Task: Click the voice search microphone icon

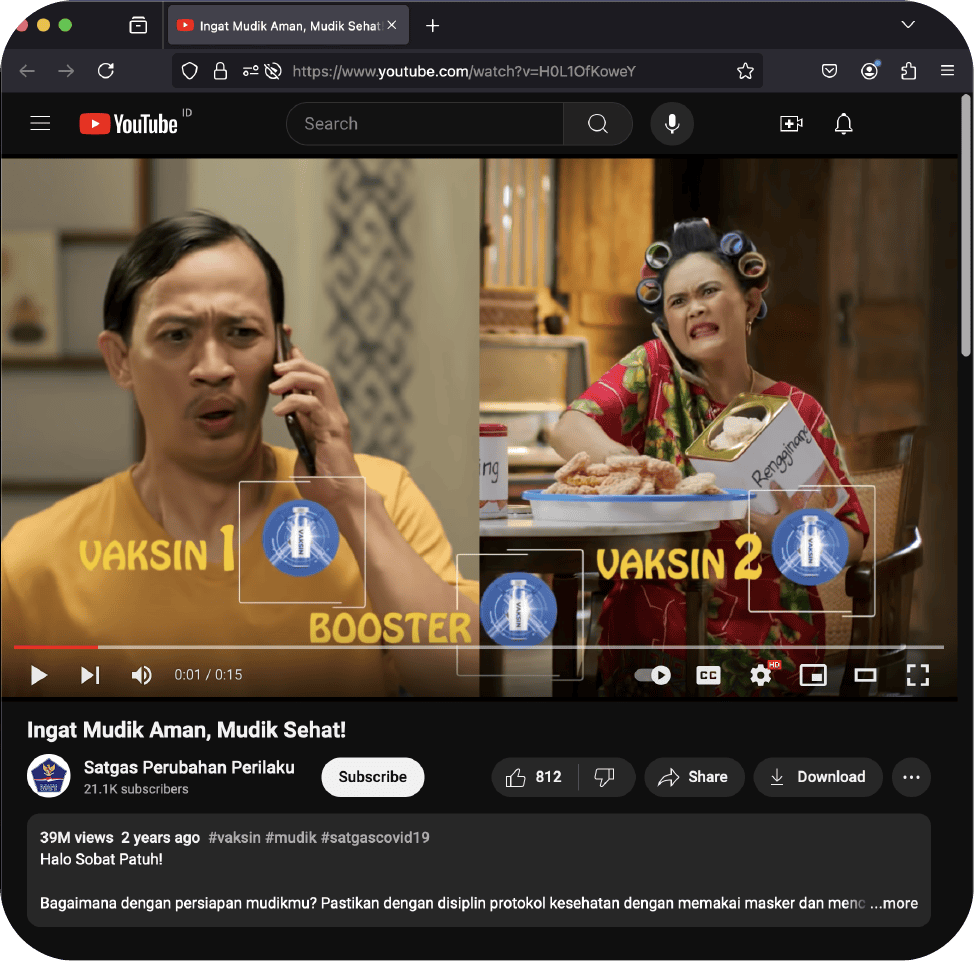Action: 672,124
